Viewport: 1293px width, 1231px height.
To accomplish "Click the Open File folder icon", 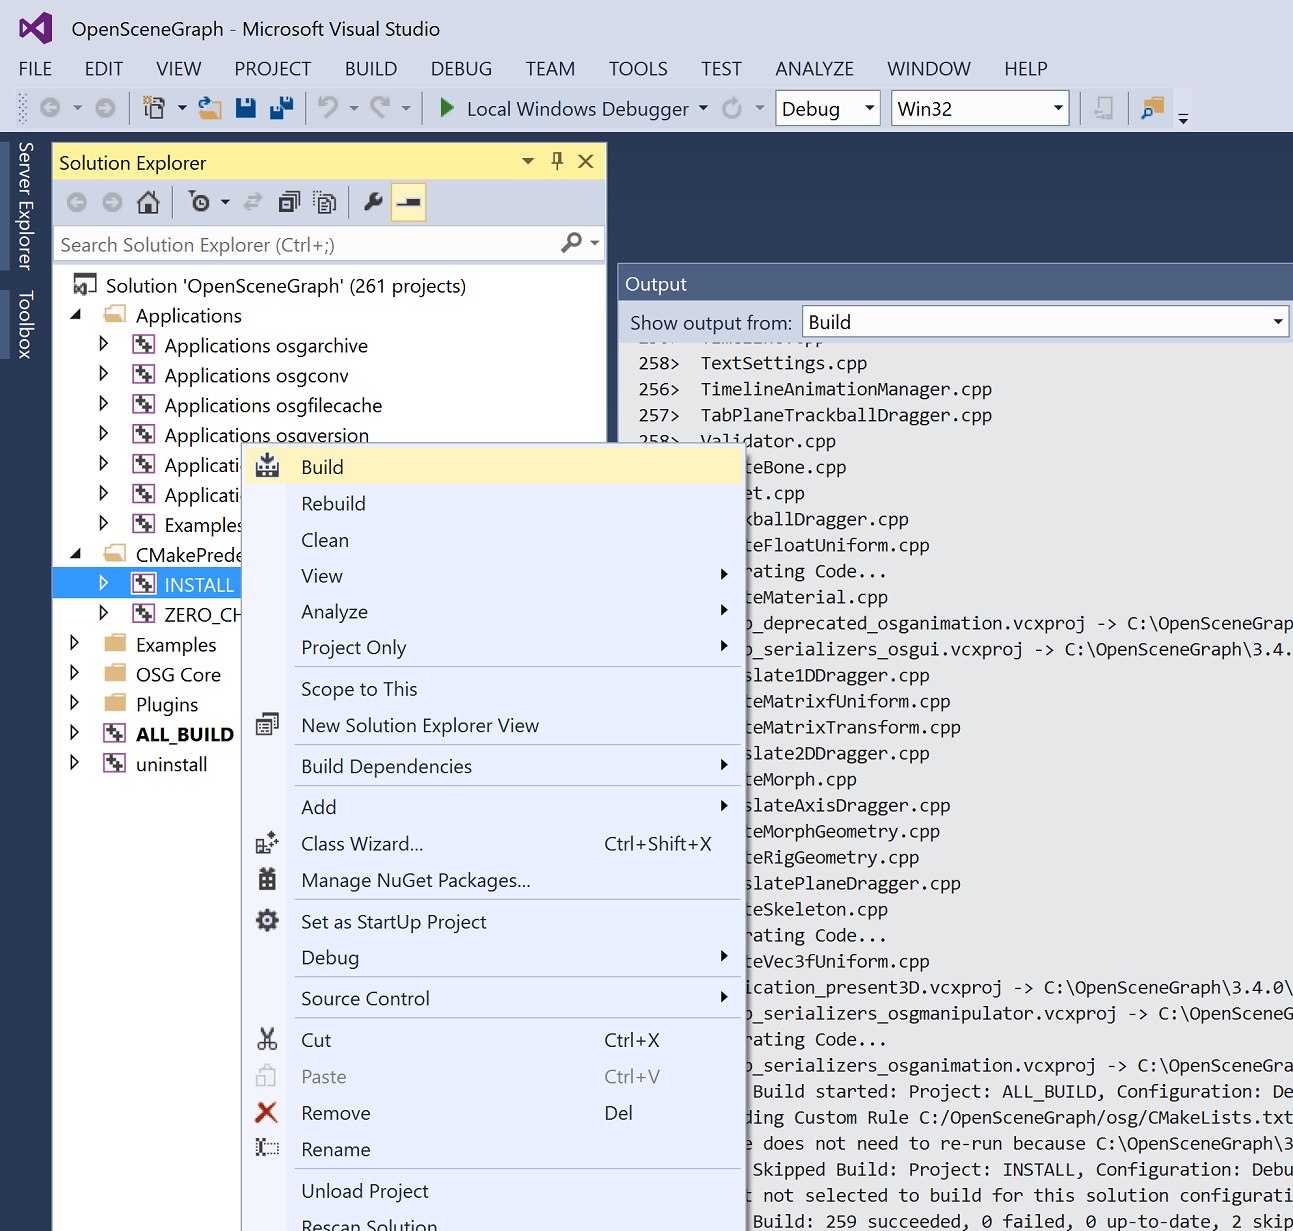I will click(x=210, y=108).
